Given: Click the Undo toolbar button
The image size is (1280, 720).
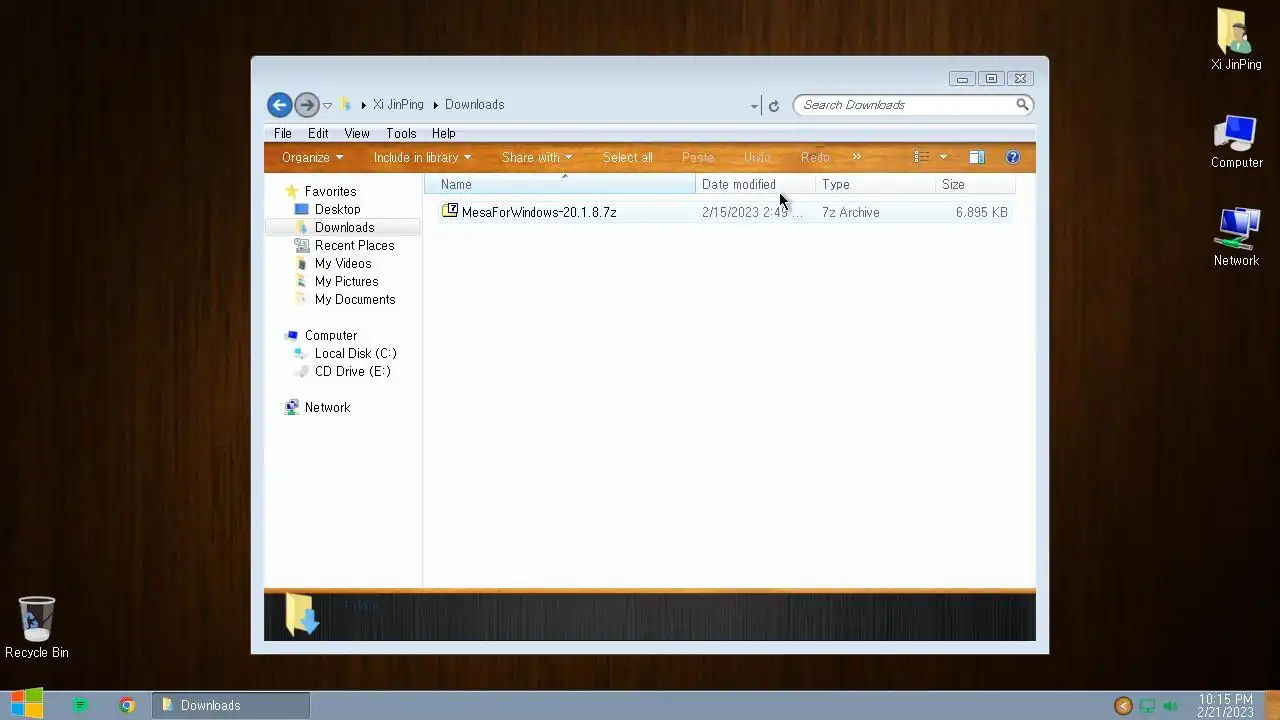Looking at the screenshot, I should point(757,157).
